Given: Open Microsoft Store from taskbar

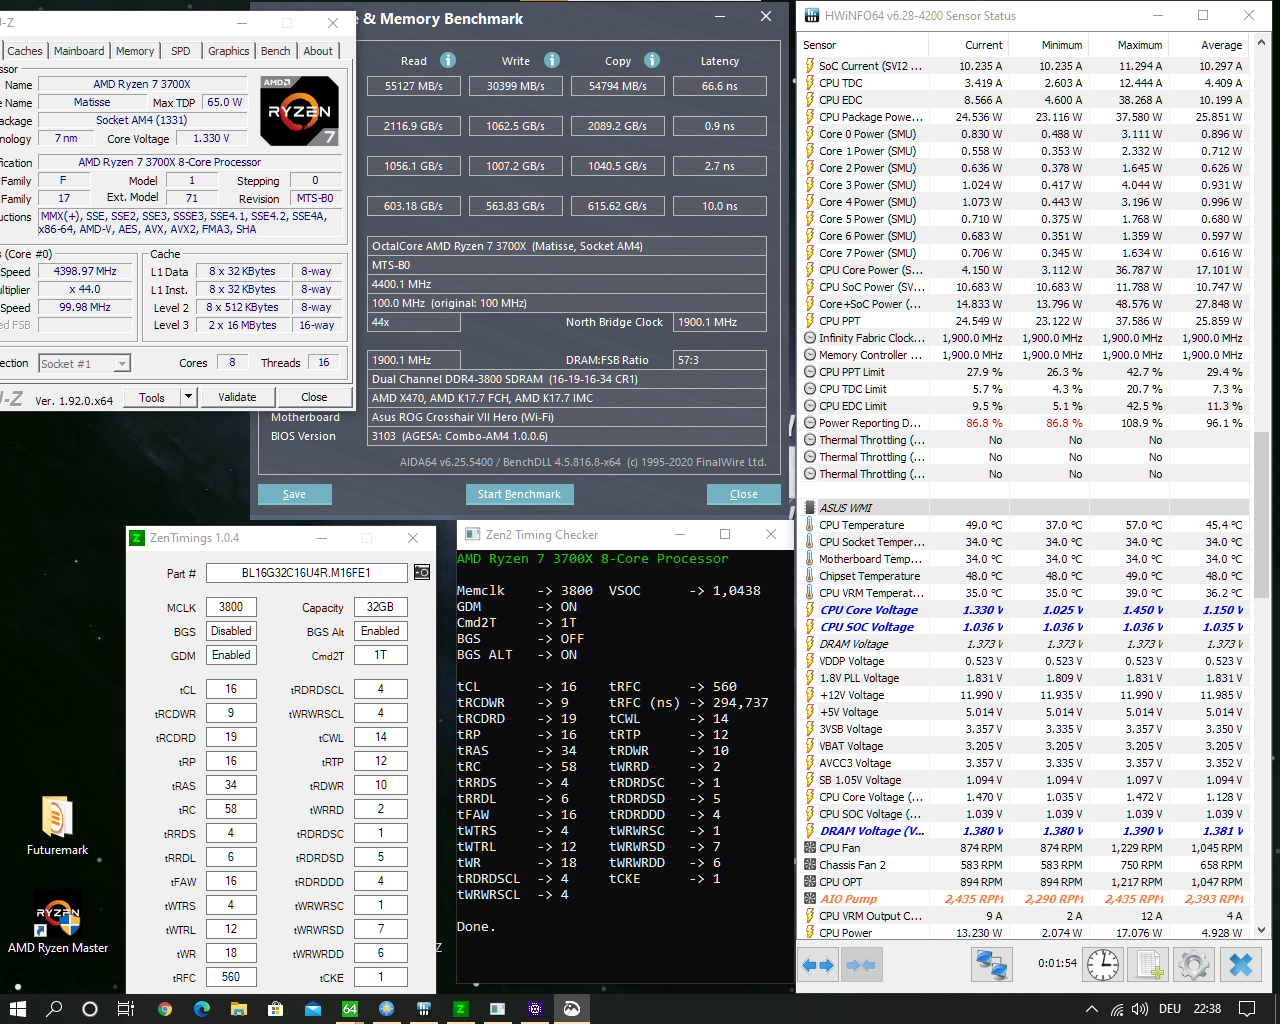Looking at the screenshot, I should click(x=276, y=1009).
